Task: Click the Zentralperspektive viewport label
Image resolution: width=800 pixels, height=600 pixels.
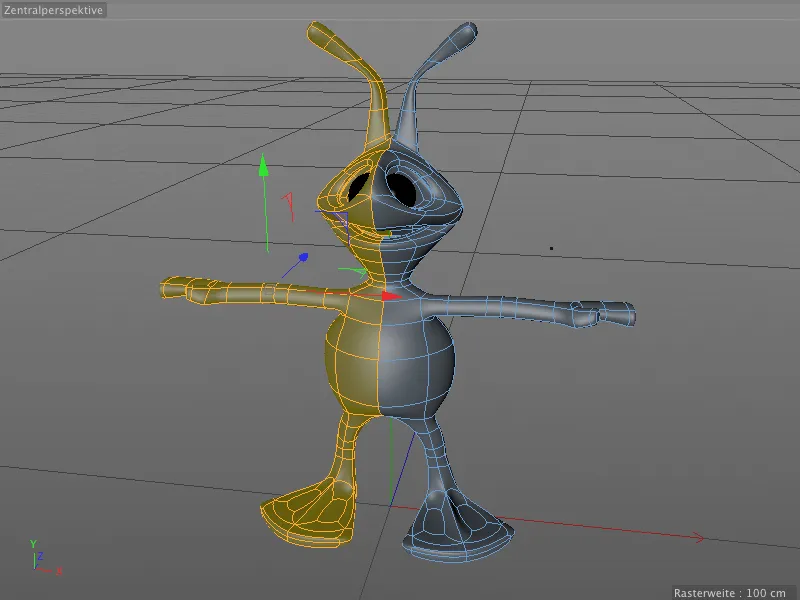Action: pos(52,12)
